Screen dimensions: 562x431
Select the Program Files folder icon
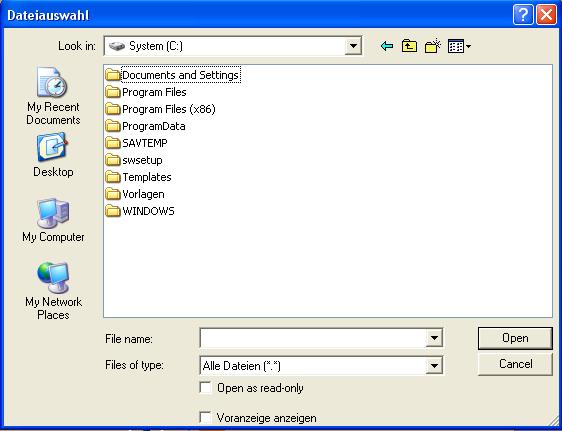coord(113,92)
